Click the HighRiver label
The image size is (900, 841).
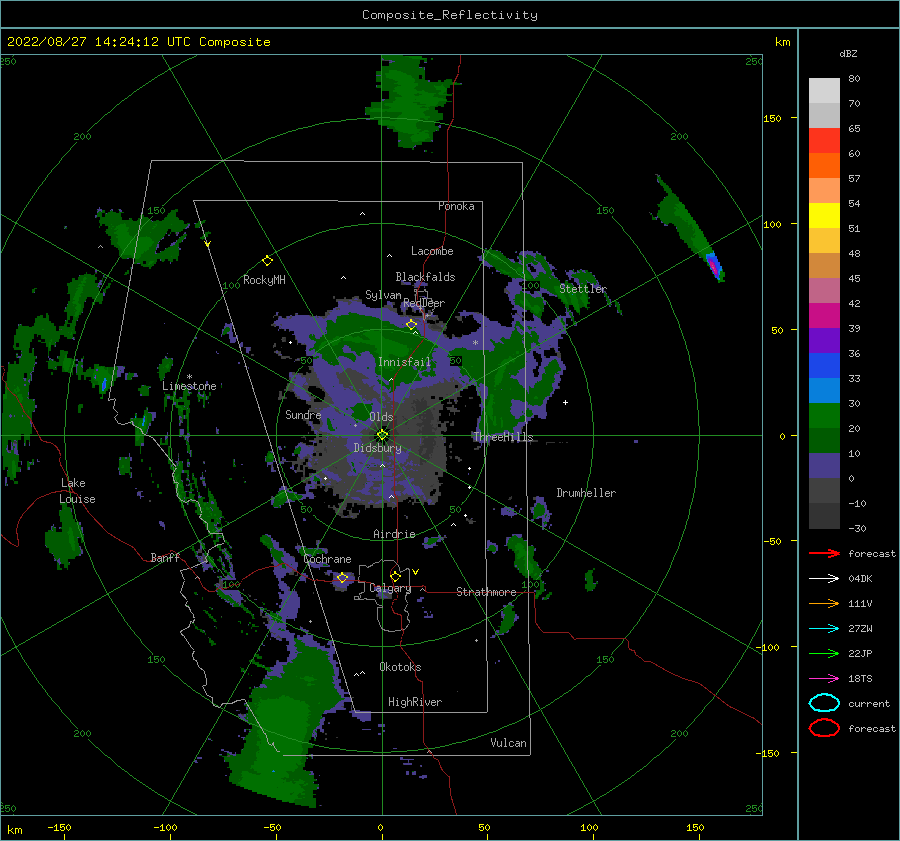click(x=415, y=702)
